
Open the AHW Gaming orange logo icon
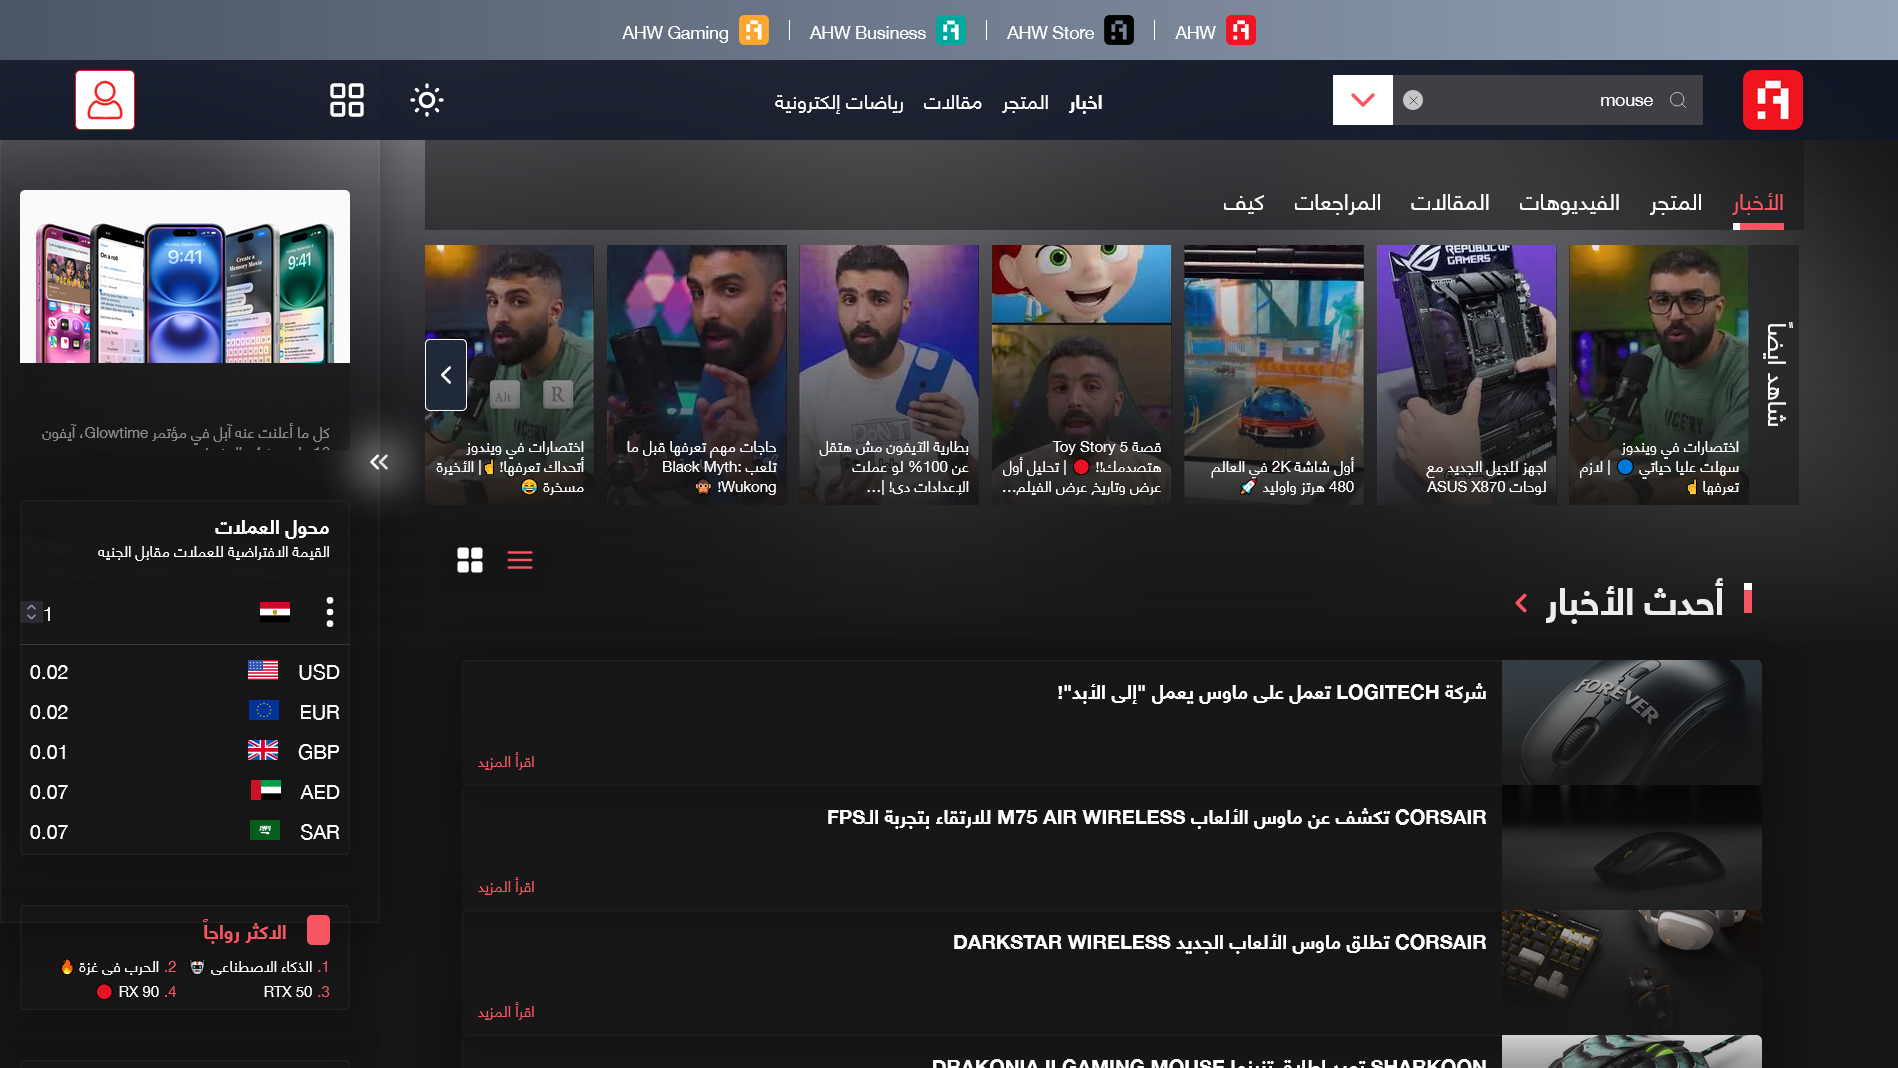754,31
